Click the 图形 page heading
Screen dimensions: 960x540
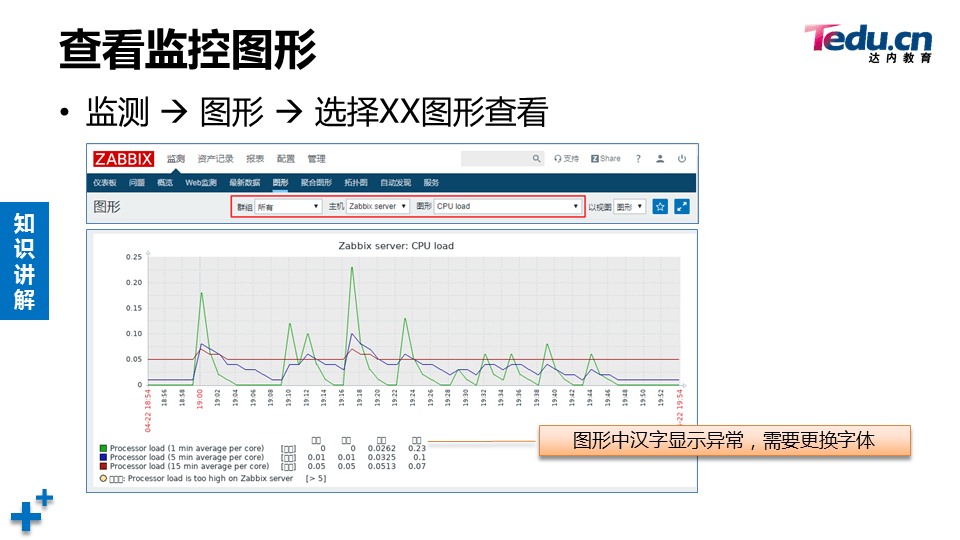[107, 207]
